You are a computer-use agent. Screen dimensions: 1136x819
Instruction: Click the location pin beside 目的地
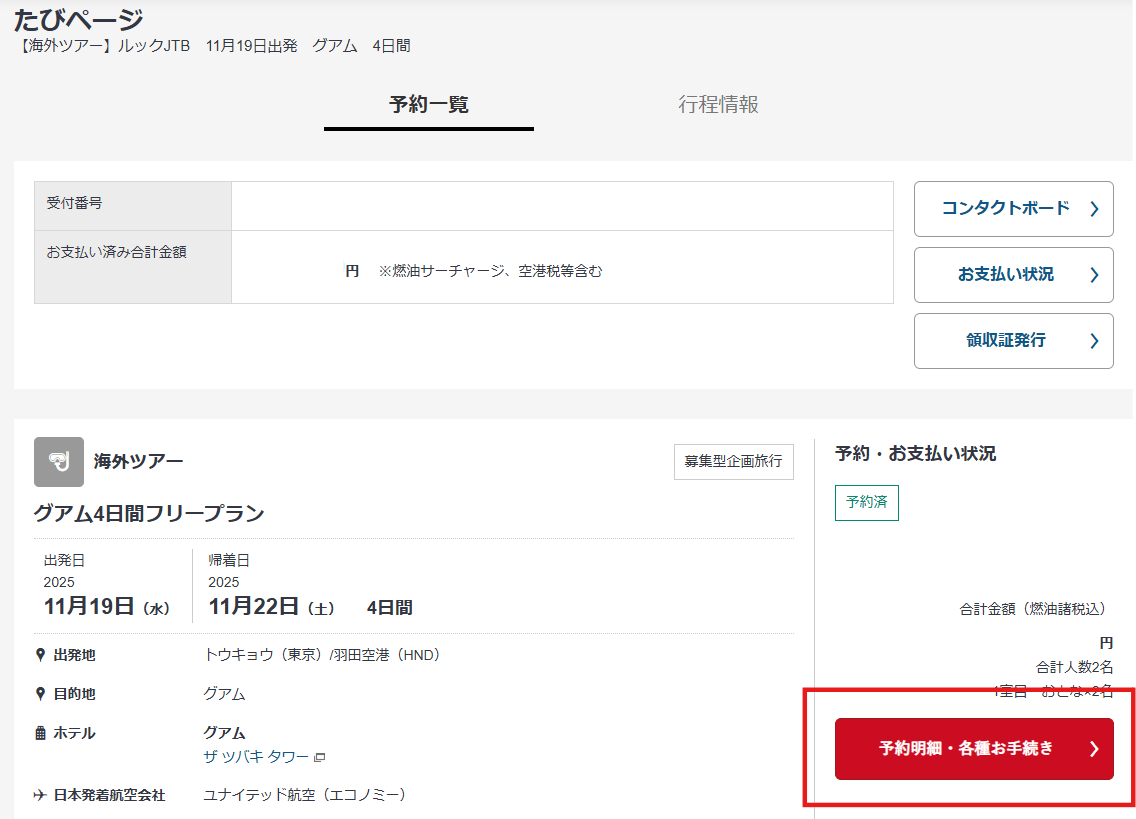(x=40, y=694)
